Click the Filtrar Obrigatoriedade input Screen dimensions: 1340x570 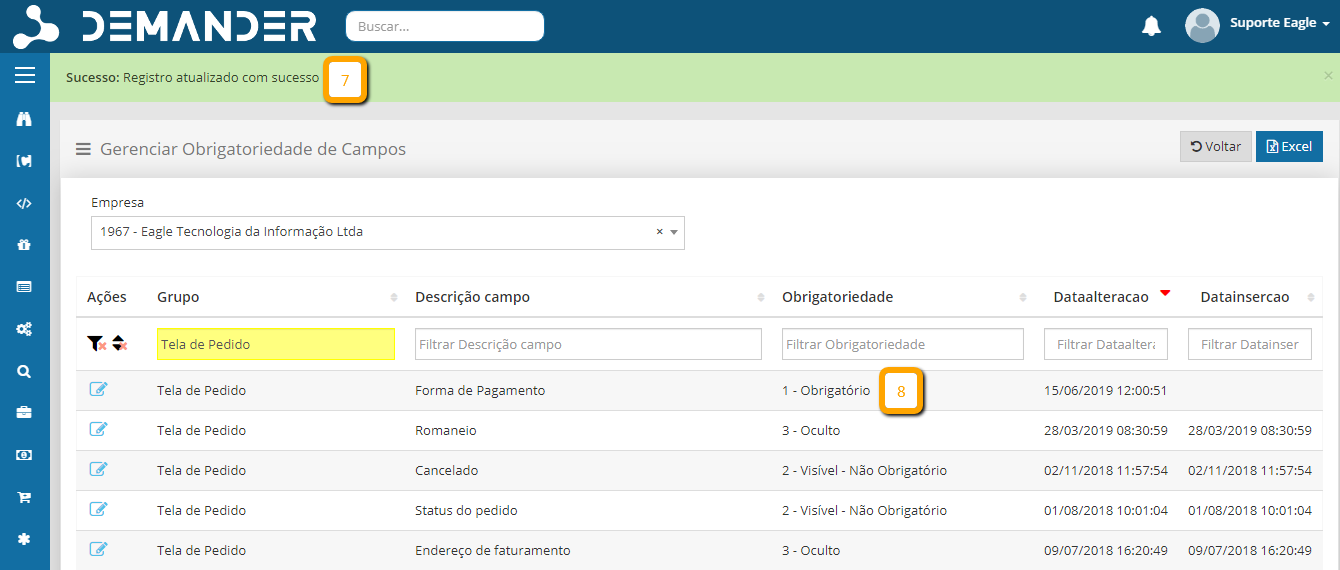pyautogui.click(x=903, y=344)
